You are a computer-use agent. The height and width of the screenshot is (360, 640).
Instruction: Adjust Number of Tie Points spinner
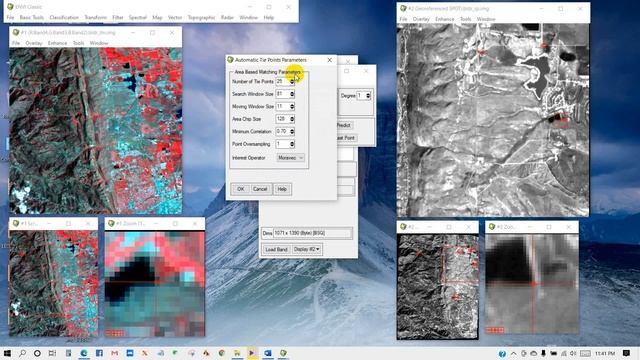tap(292, 82)
